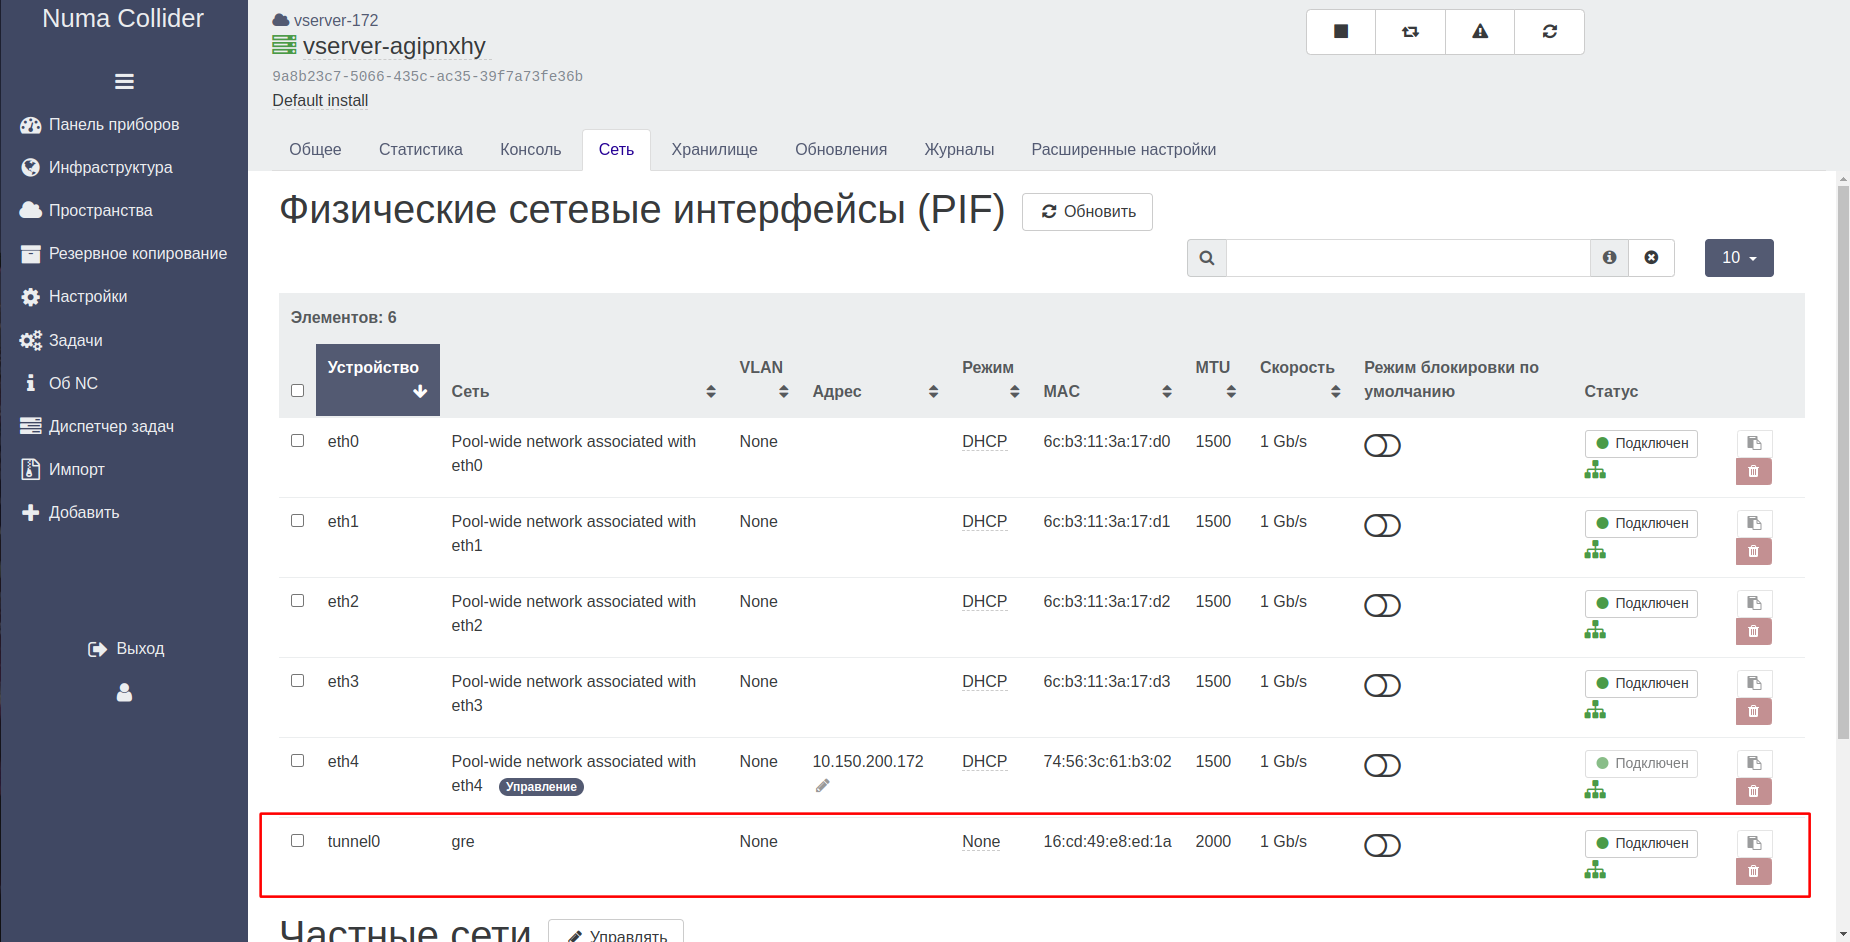Toggle the sidebar hamburger menu

[x=124, y=82]
